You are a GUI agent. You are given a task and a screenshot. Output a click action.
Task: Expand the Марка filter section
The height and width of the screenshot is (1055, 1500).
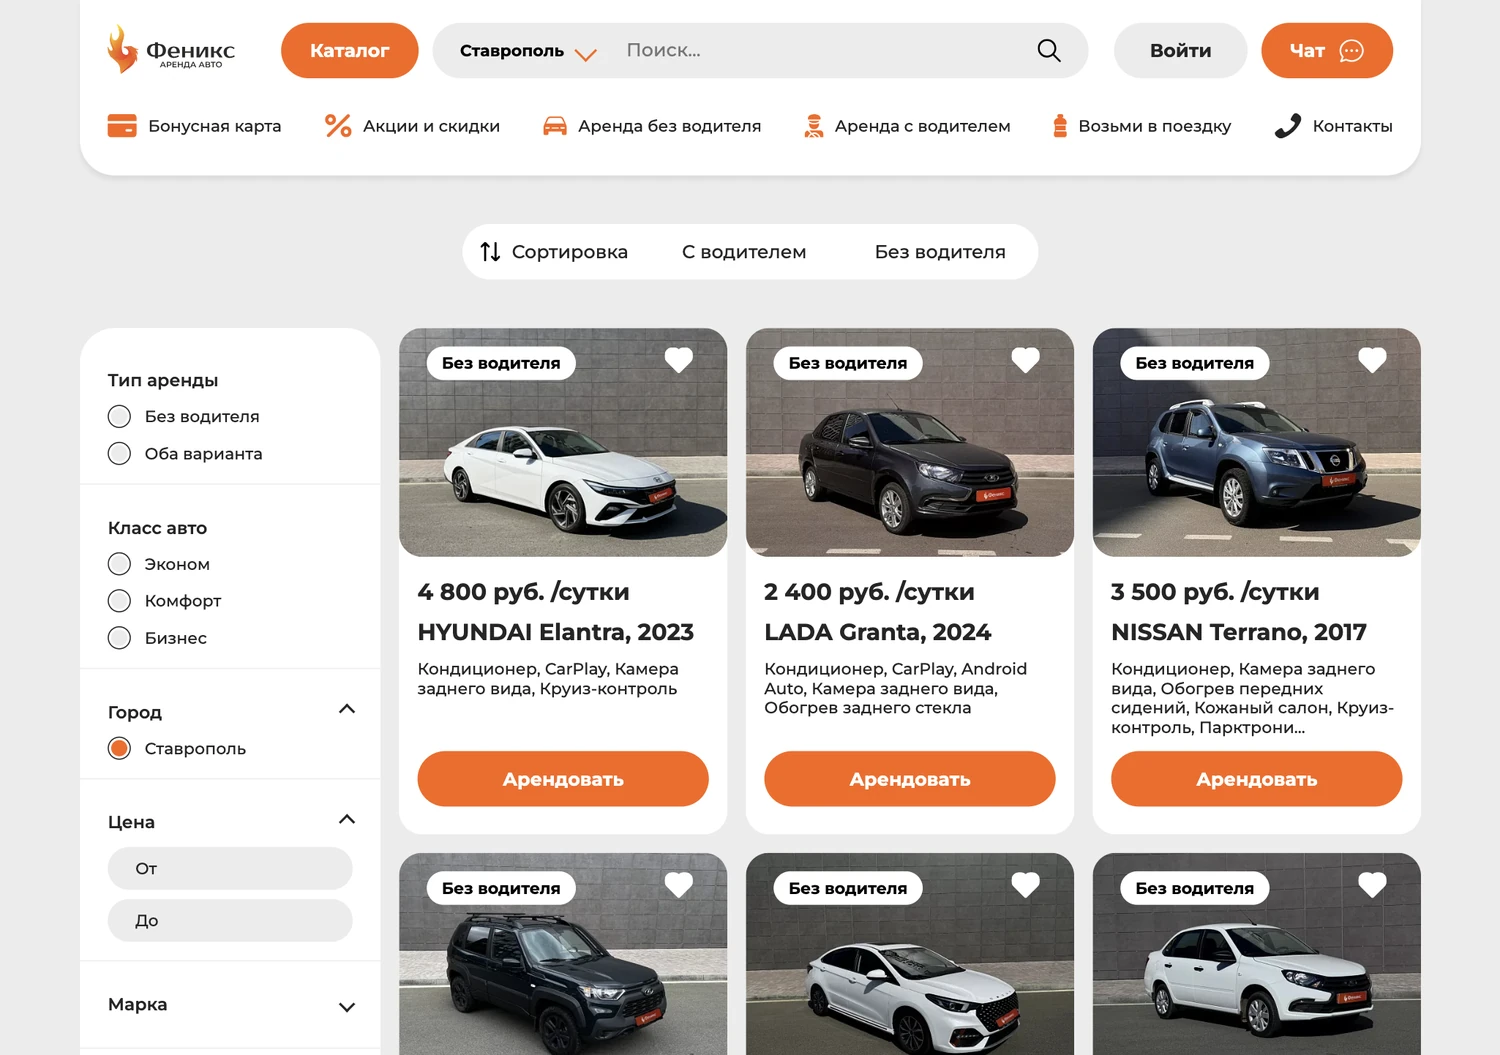point(347,1007)
